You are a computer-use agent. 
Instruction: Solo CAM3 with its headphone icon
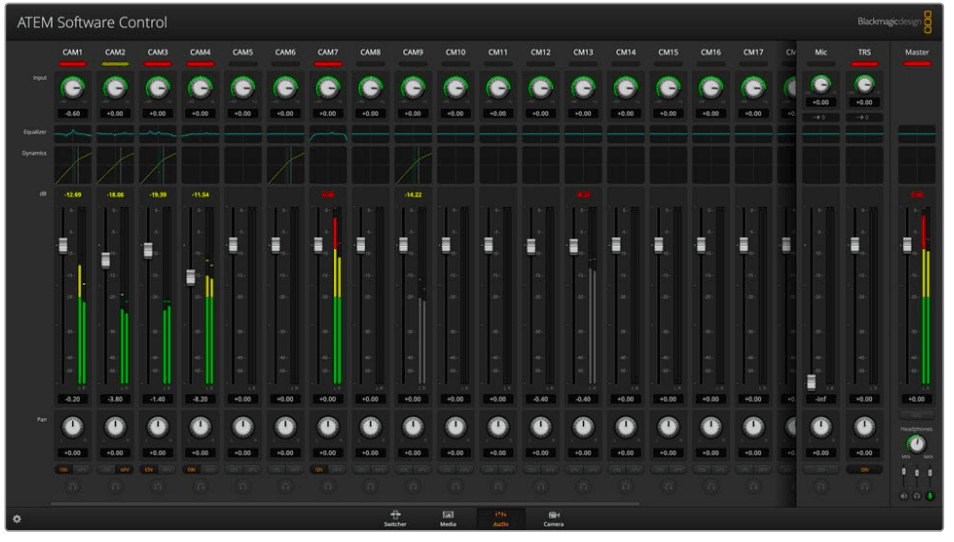click(158, 486)
